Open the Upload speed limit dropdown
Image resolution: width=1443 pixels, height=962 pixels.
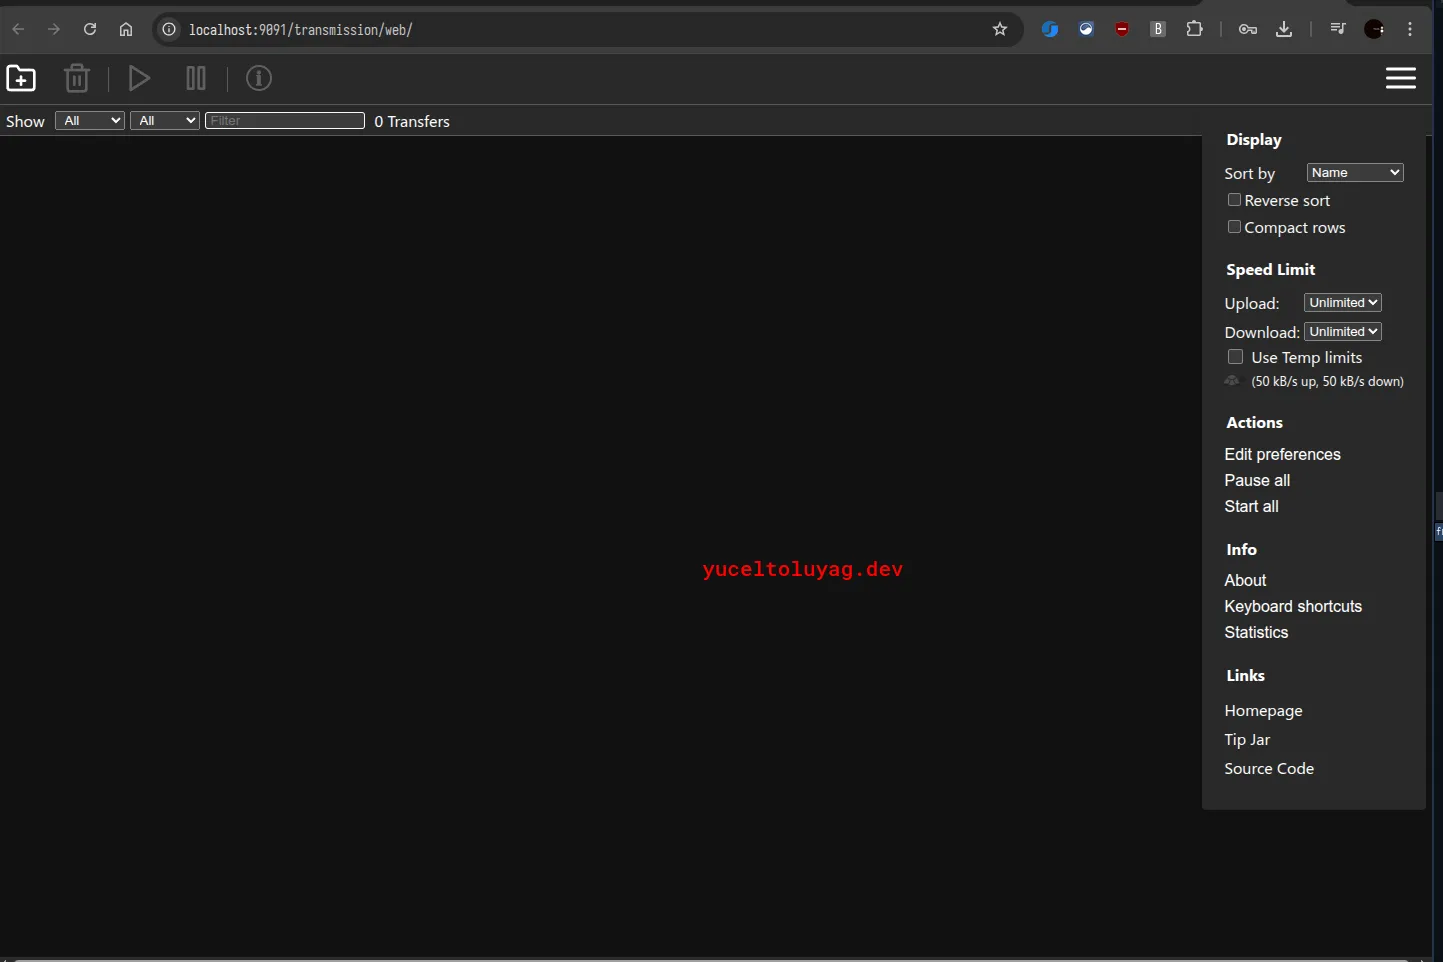click(1343, 303)
